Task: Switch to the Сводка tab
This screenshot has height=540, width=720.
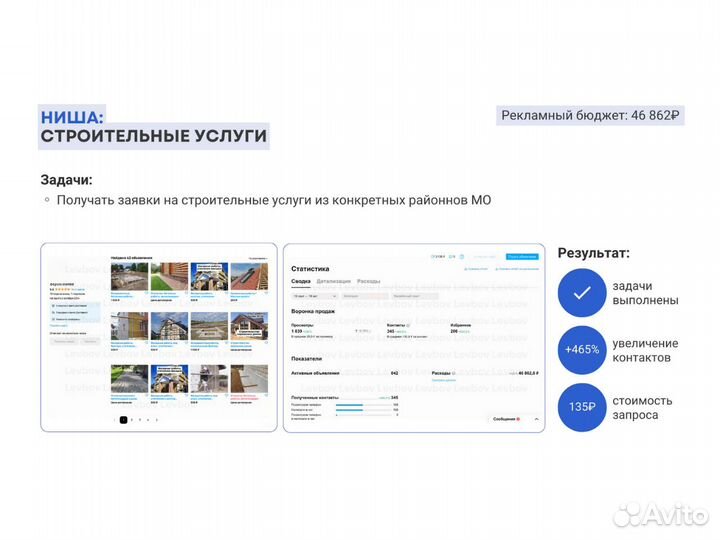Action: [301, 281]
